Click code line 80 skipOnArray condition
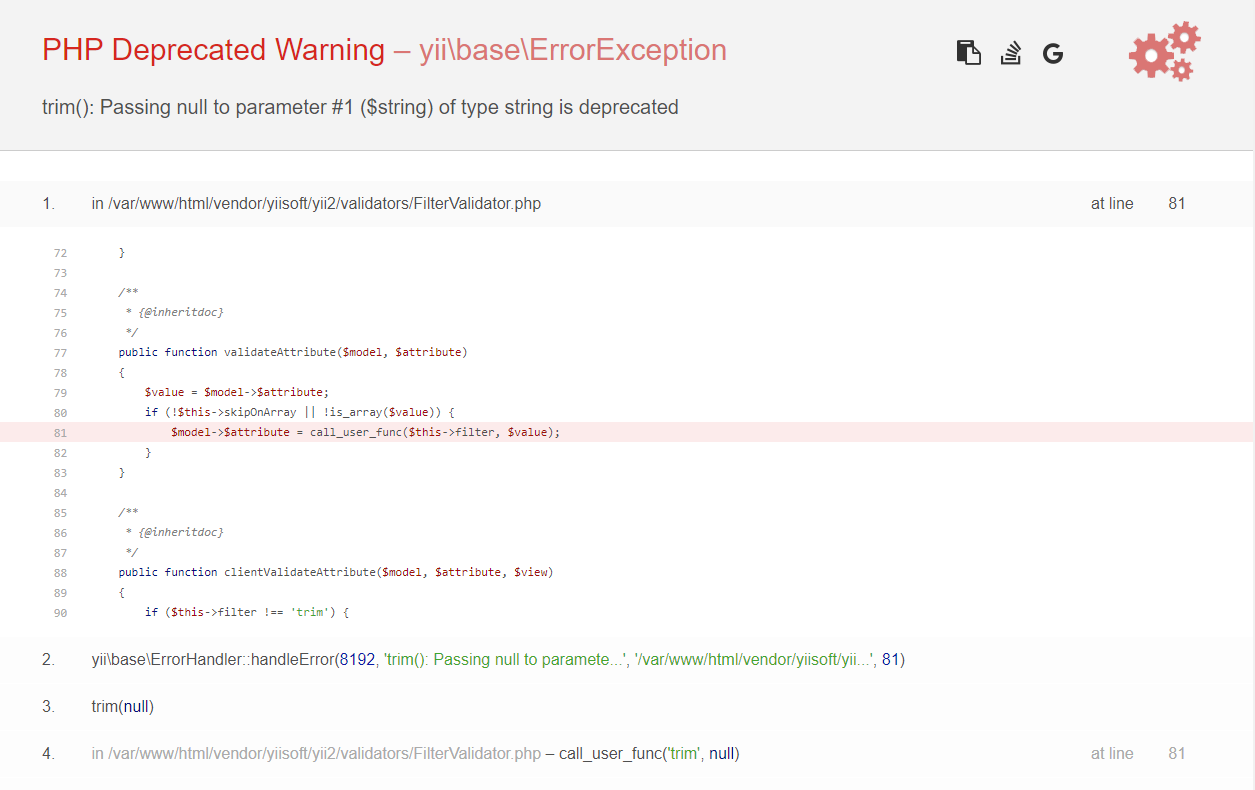 point(300,412)
